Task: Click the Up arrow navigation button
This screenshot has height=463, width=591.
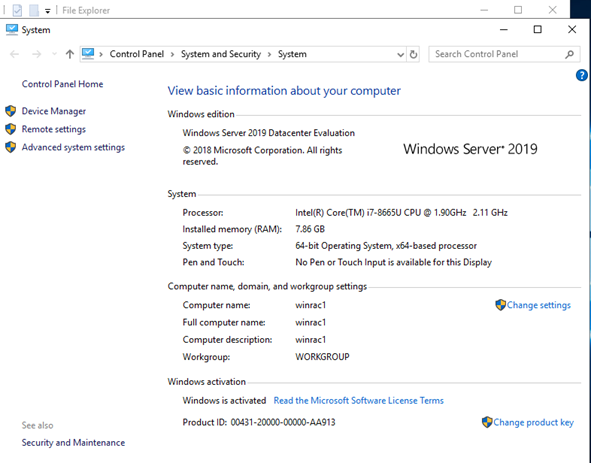Action: coord(69,54)
